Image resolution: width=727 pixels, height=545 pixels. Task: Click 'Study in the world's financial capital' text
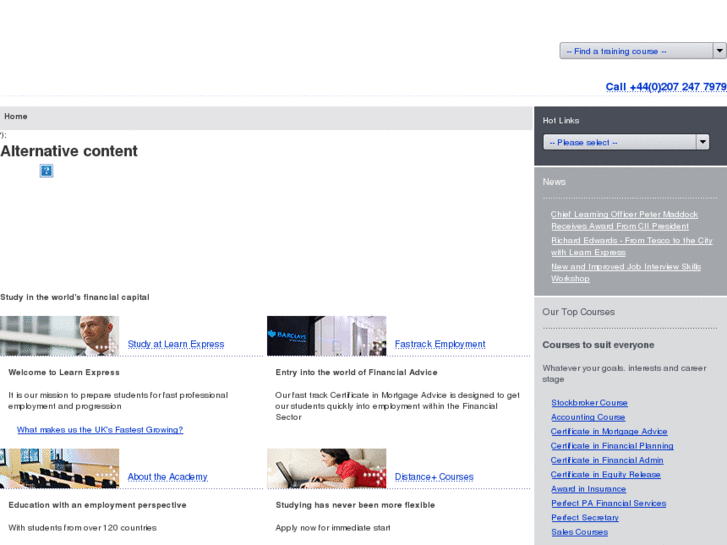tap(75, 297)
